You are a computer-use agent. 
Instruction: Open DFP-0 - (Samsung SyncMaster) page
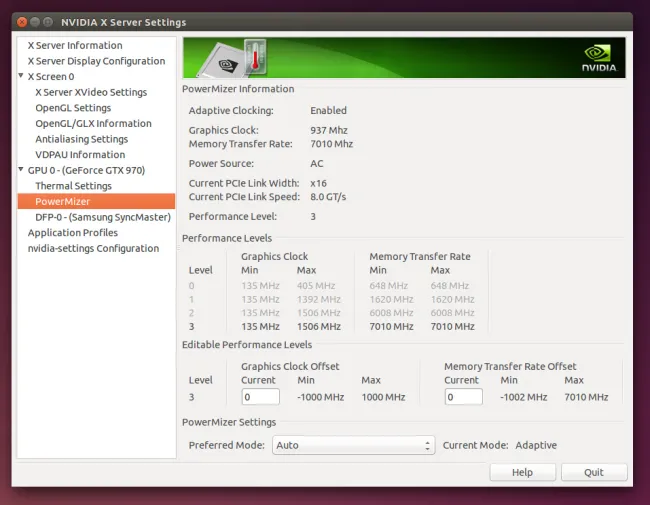coord(103,217)
